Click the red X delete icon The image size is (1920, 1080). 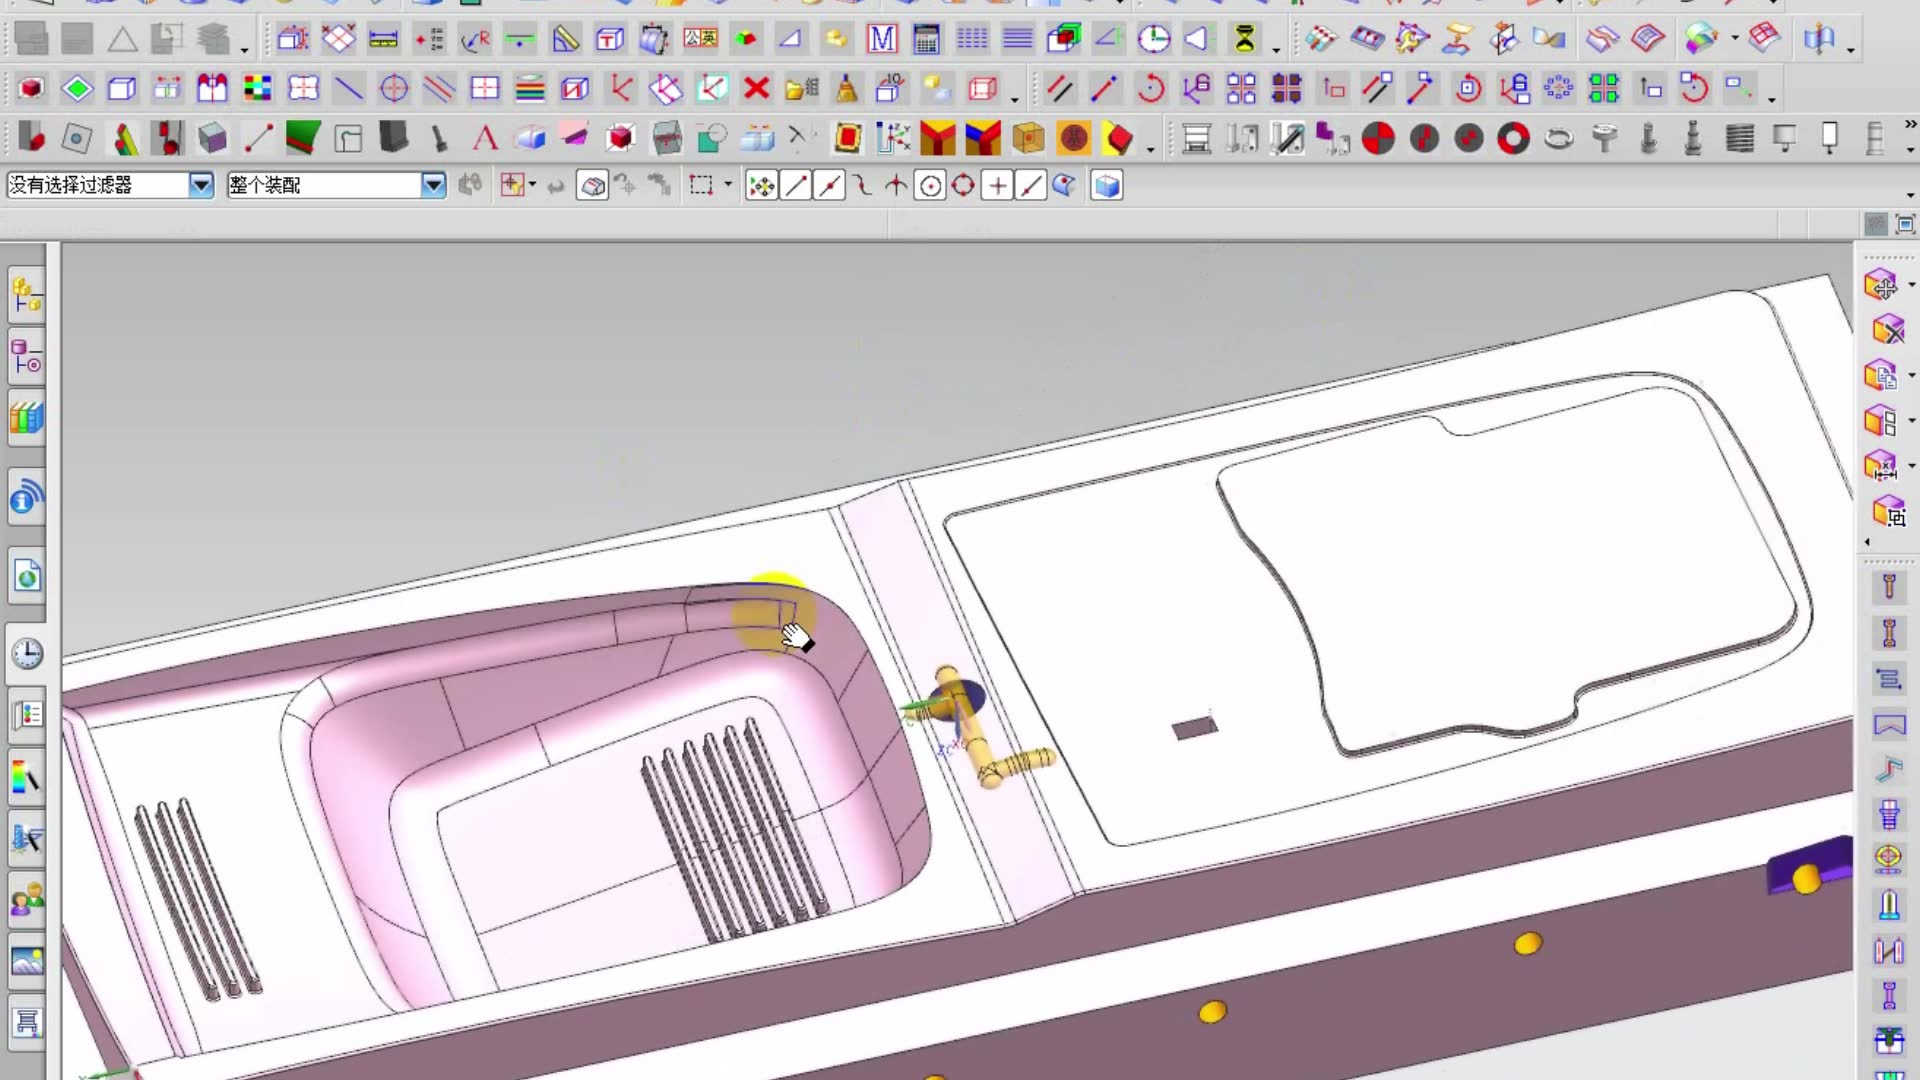[x=757, y=89]
